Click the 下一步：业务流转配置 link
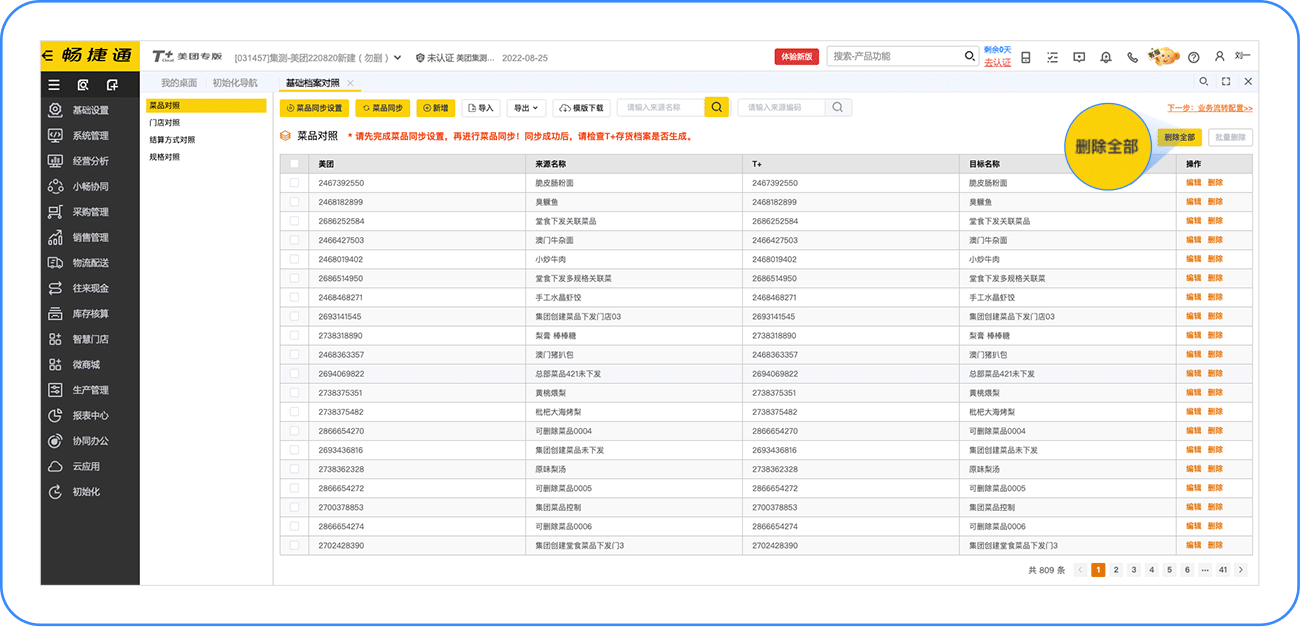This screenshot has height=627, width=1300. coord(1209,108)
